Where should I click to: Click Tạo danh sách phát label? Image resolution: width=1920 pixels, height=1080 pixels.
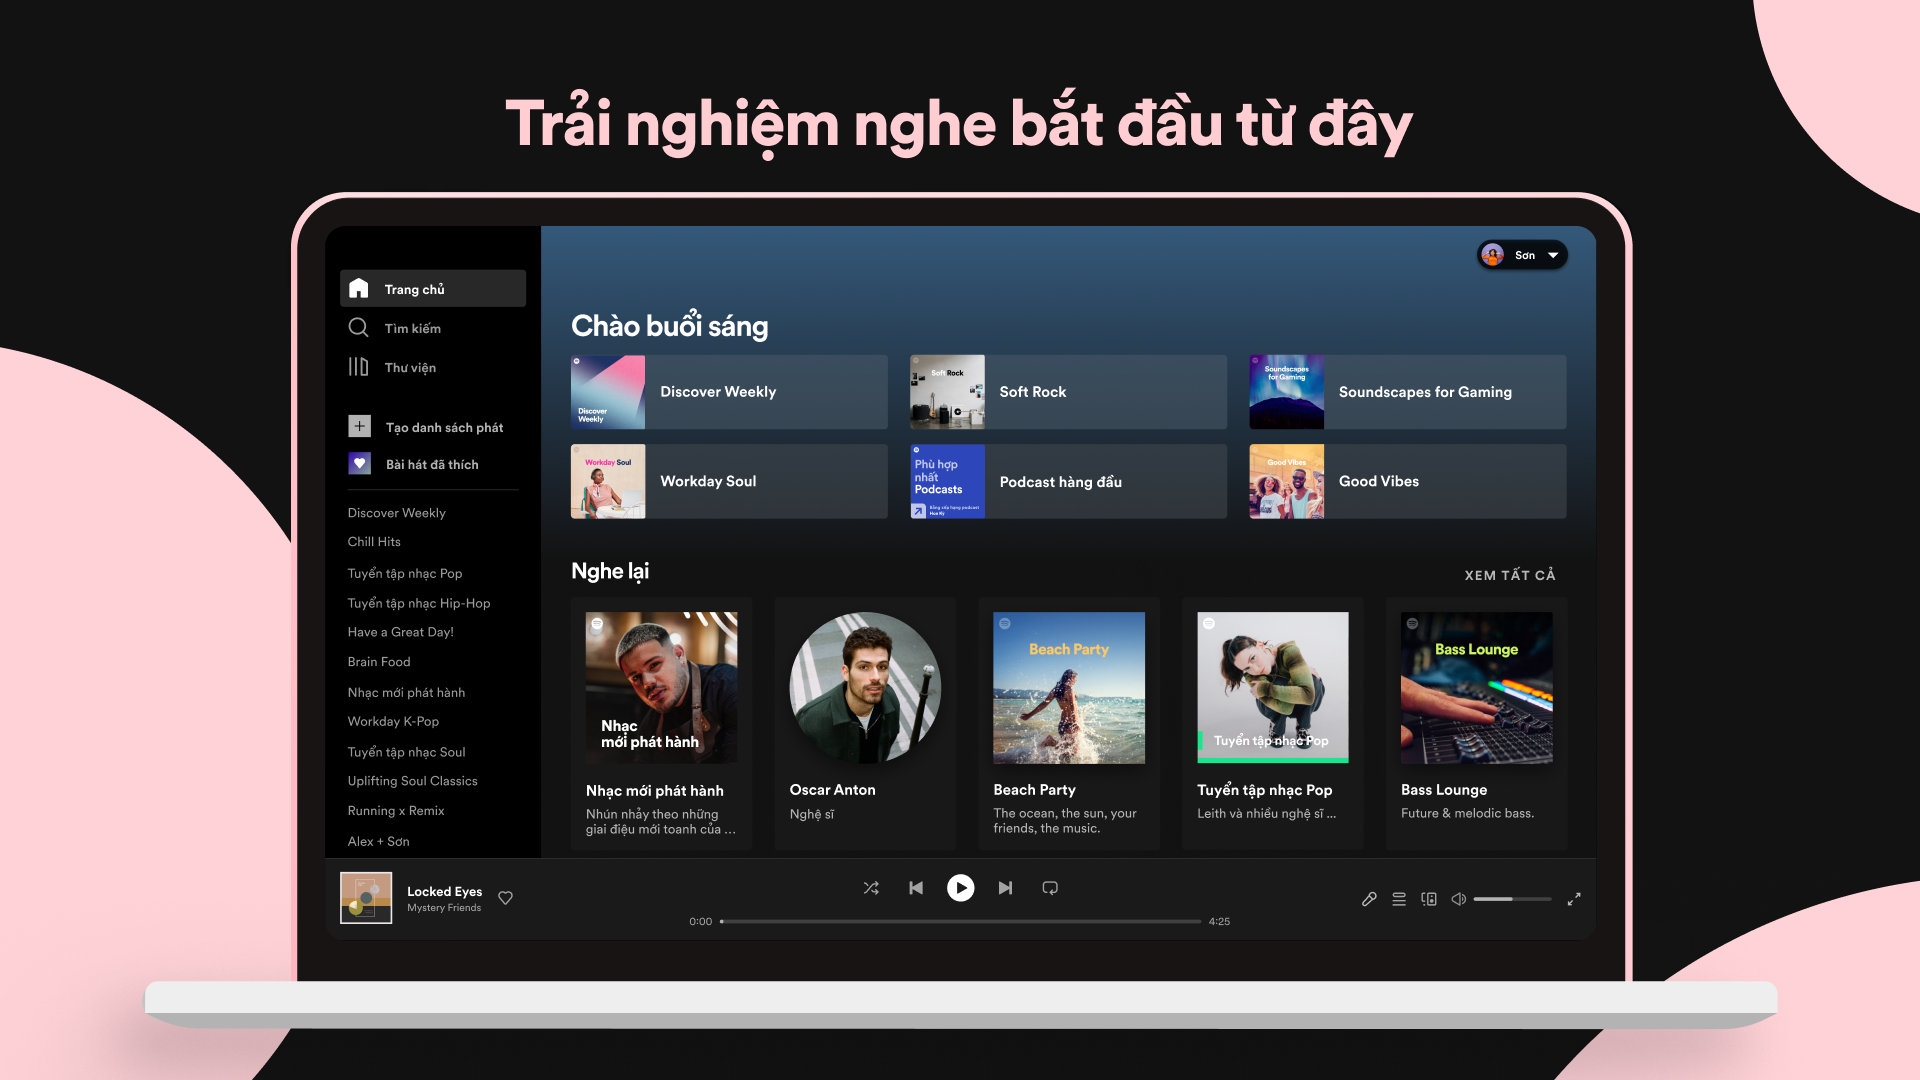pyautogui.click(x=444, y=427)
